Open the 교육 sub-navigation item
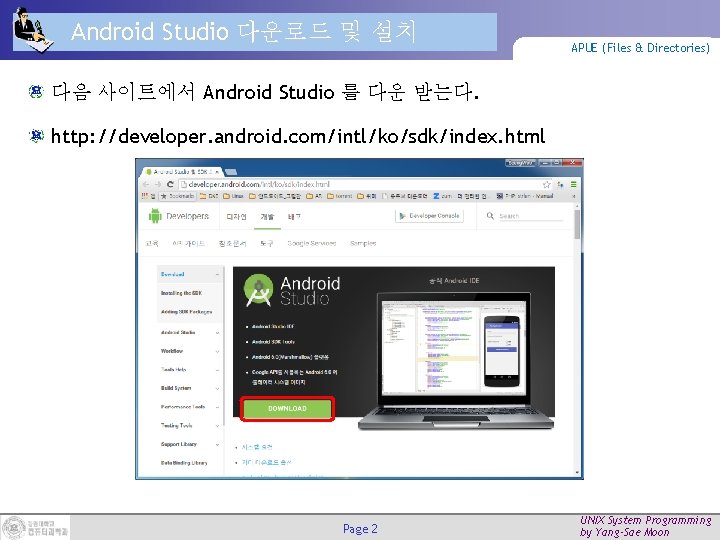This screenshot has width=720, height=540. pos(152,243)
